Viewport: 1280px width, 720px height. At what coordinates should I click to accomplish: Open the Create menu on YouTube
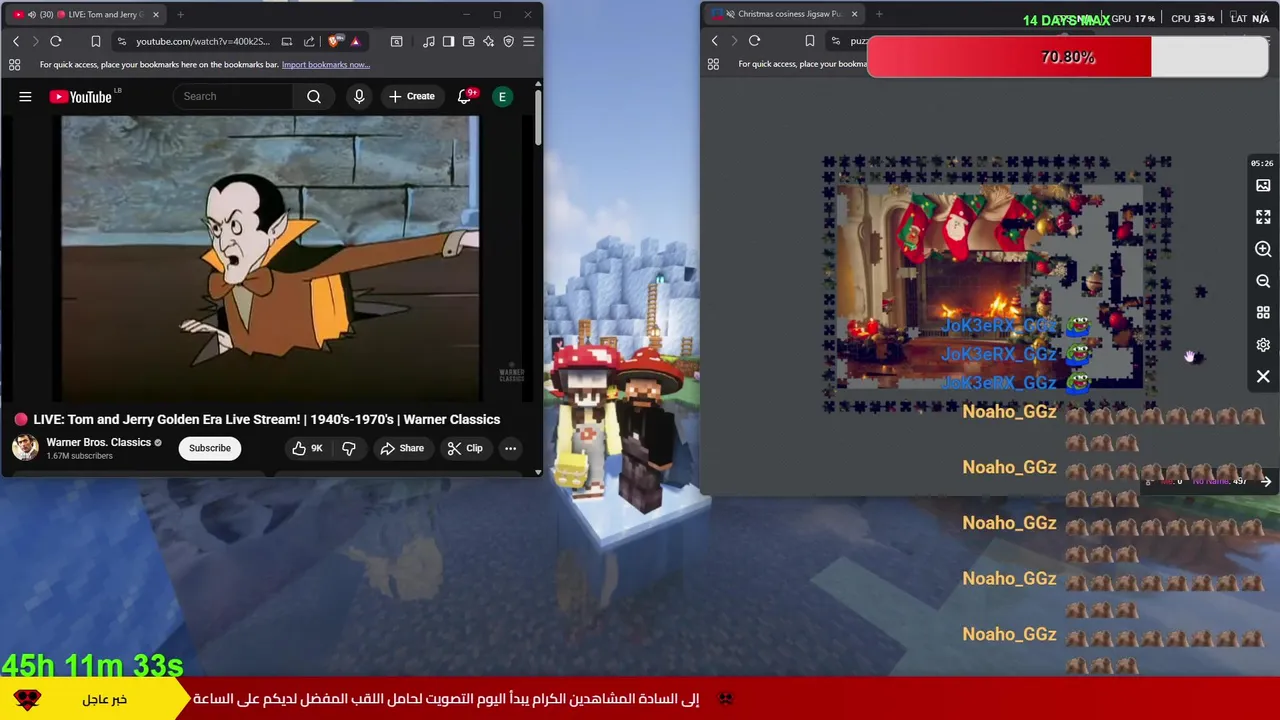point(412,97)
